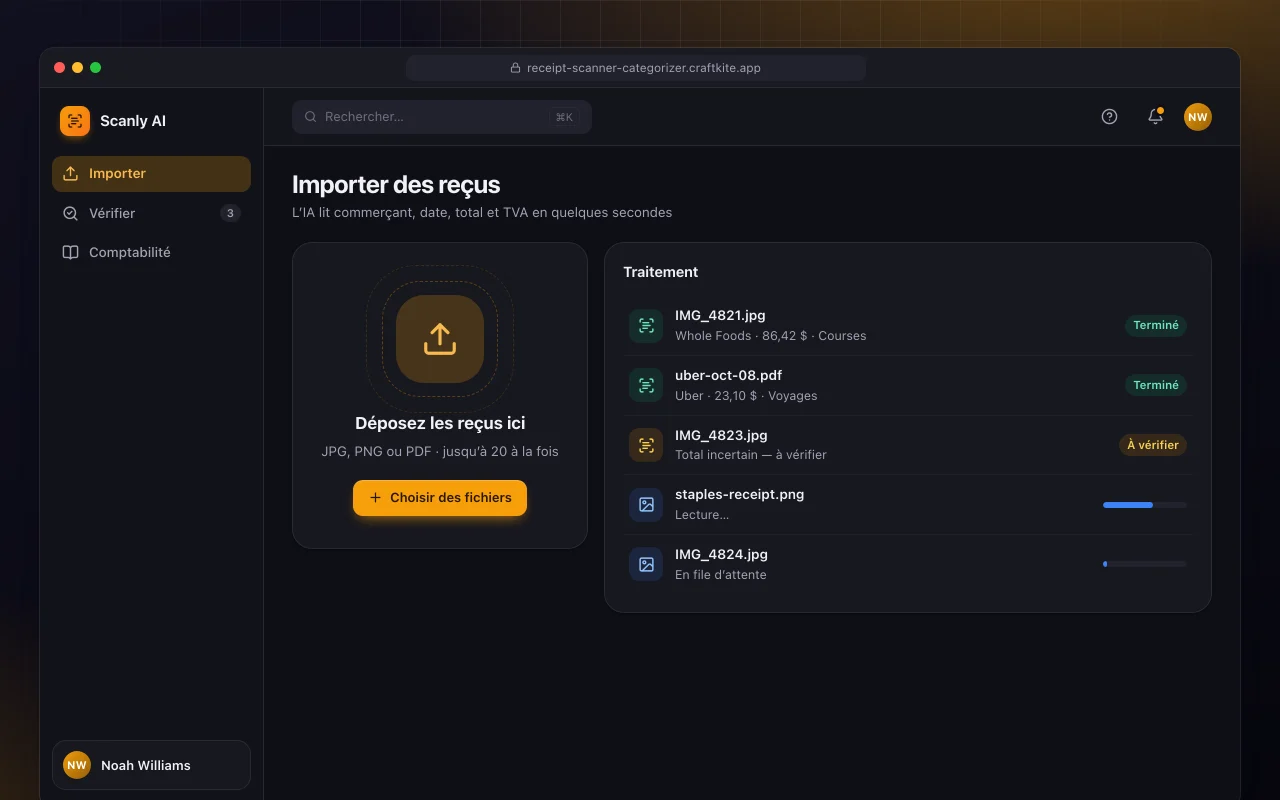
Task: Click scan icon for IMG_4823.jpg
Action: pos(646,445)
